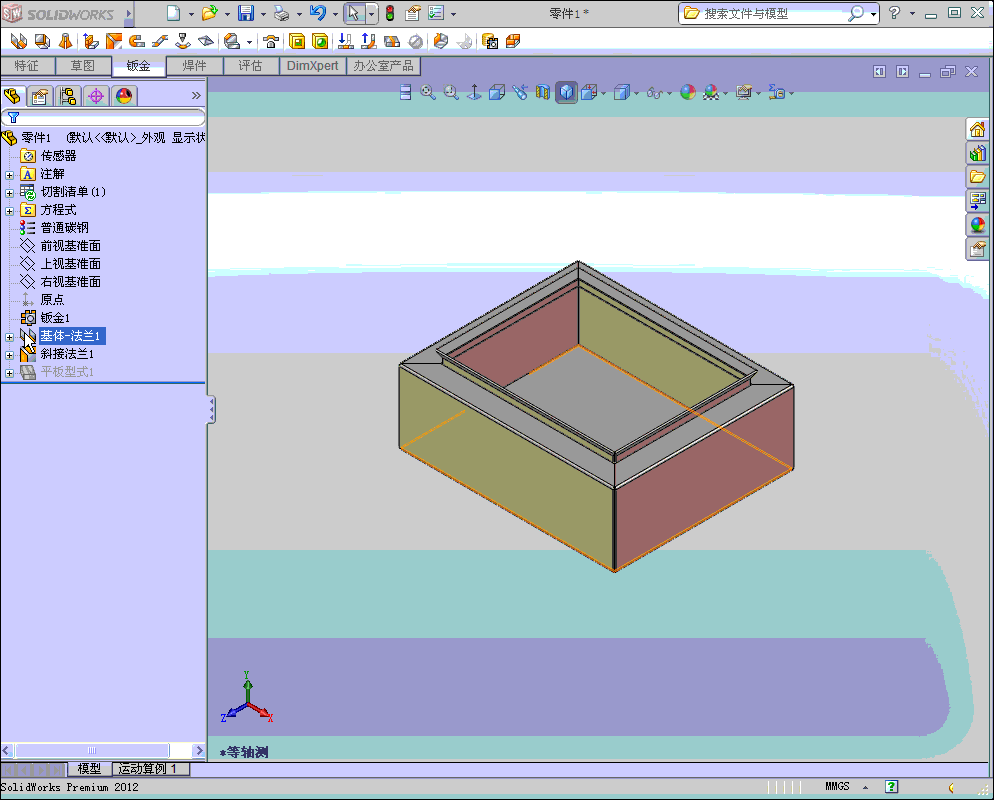Viewport: 994px width, 800px height.
Task: Open the Hide/Show Items dropdown
Action: pyautogui.click(x=669, y=94)
